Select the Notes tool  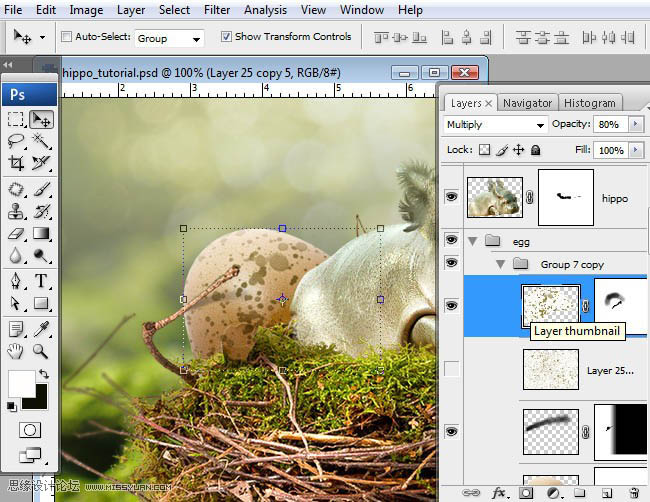(16, 330)
